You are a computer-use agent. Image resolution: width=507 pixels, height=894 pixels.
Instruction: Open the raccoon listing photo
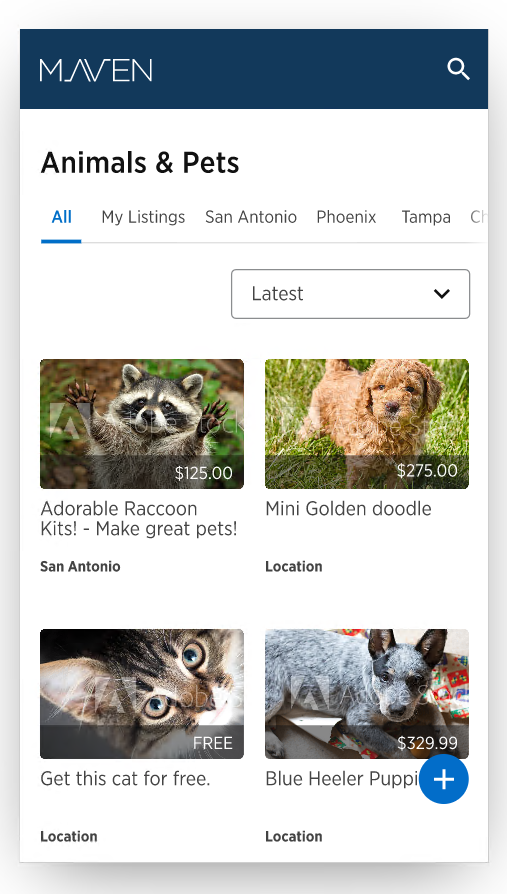tap(142, 424)
